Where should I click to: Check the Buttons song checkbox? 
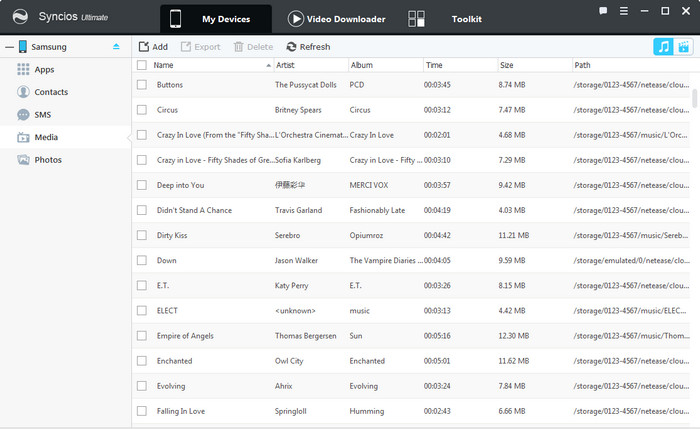point(142,85)
